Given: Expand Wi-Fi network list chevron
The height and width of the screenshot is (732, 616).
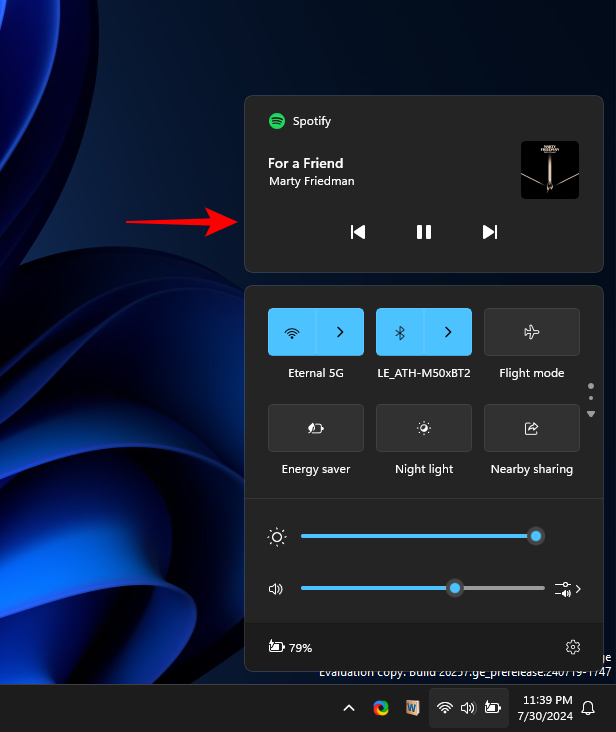Looking at the screenshot, I should tap(340, 332).
